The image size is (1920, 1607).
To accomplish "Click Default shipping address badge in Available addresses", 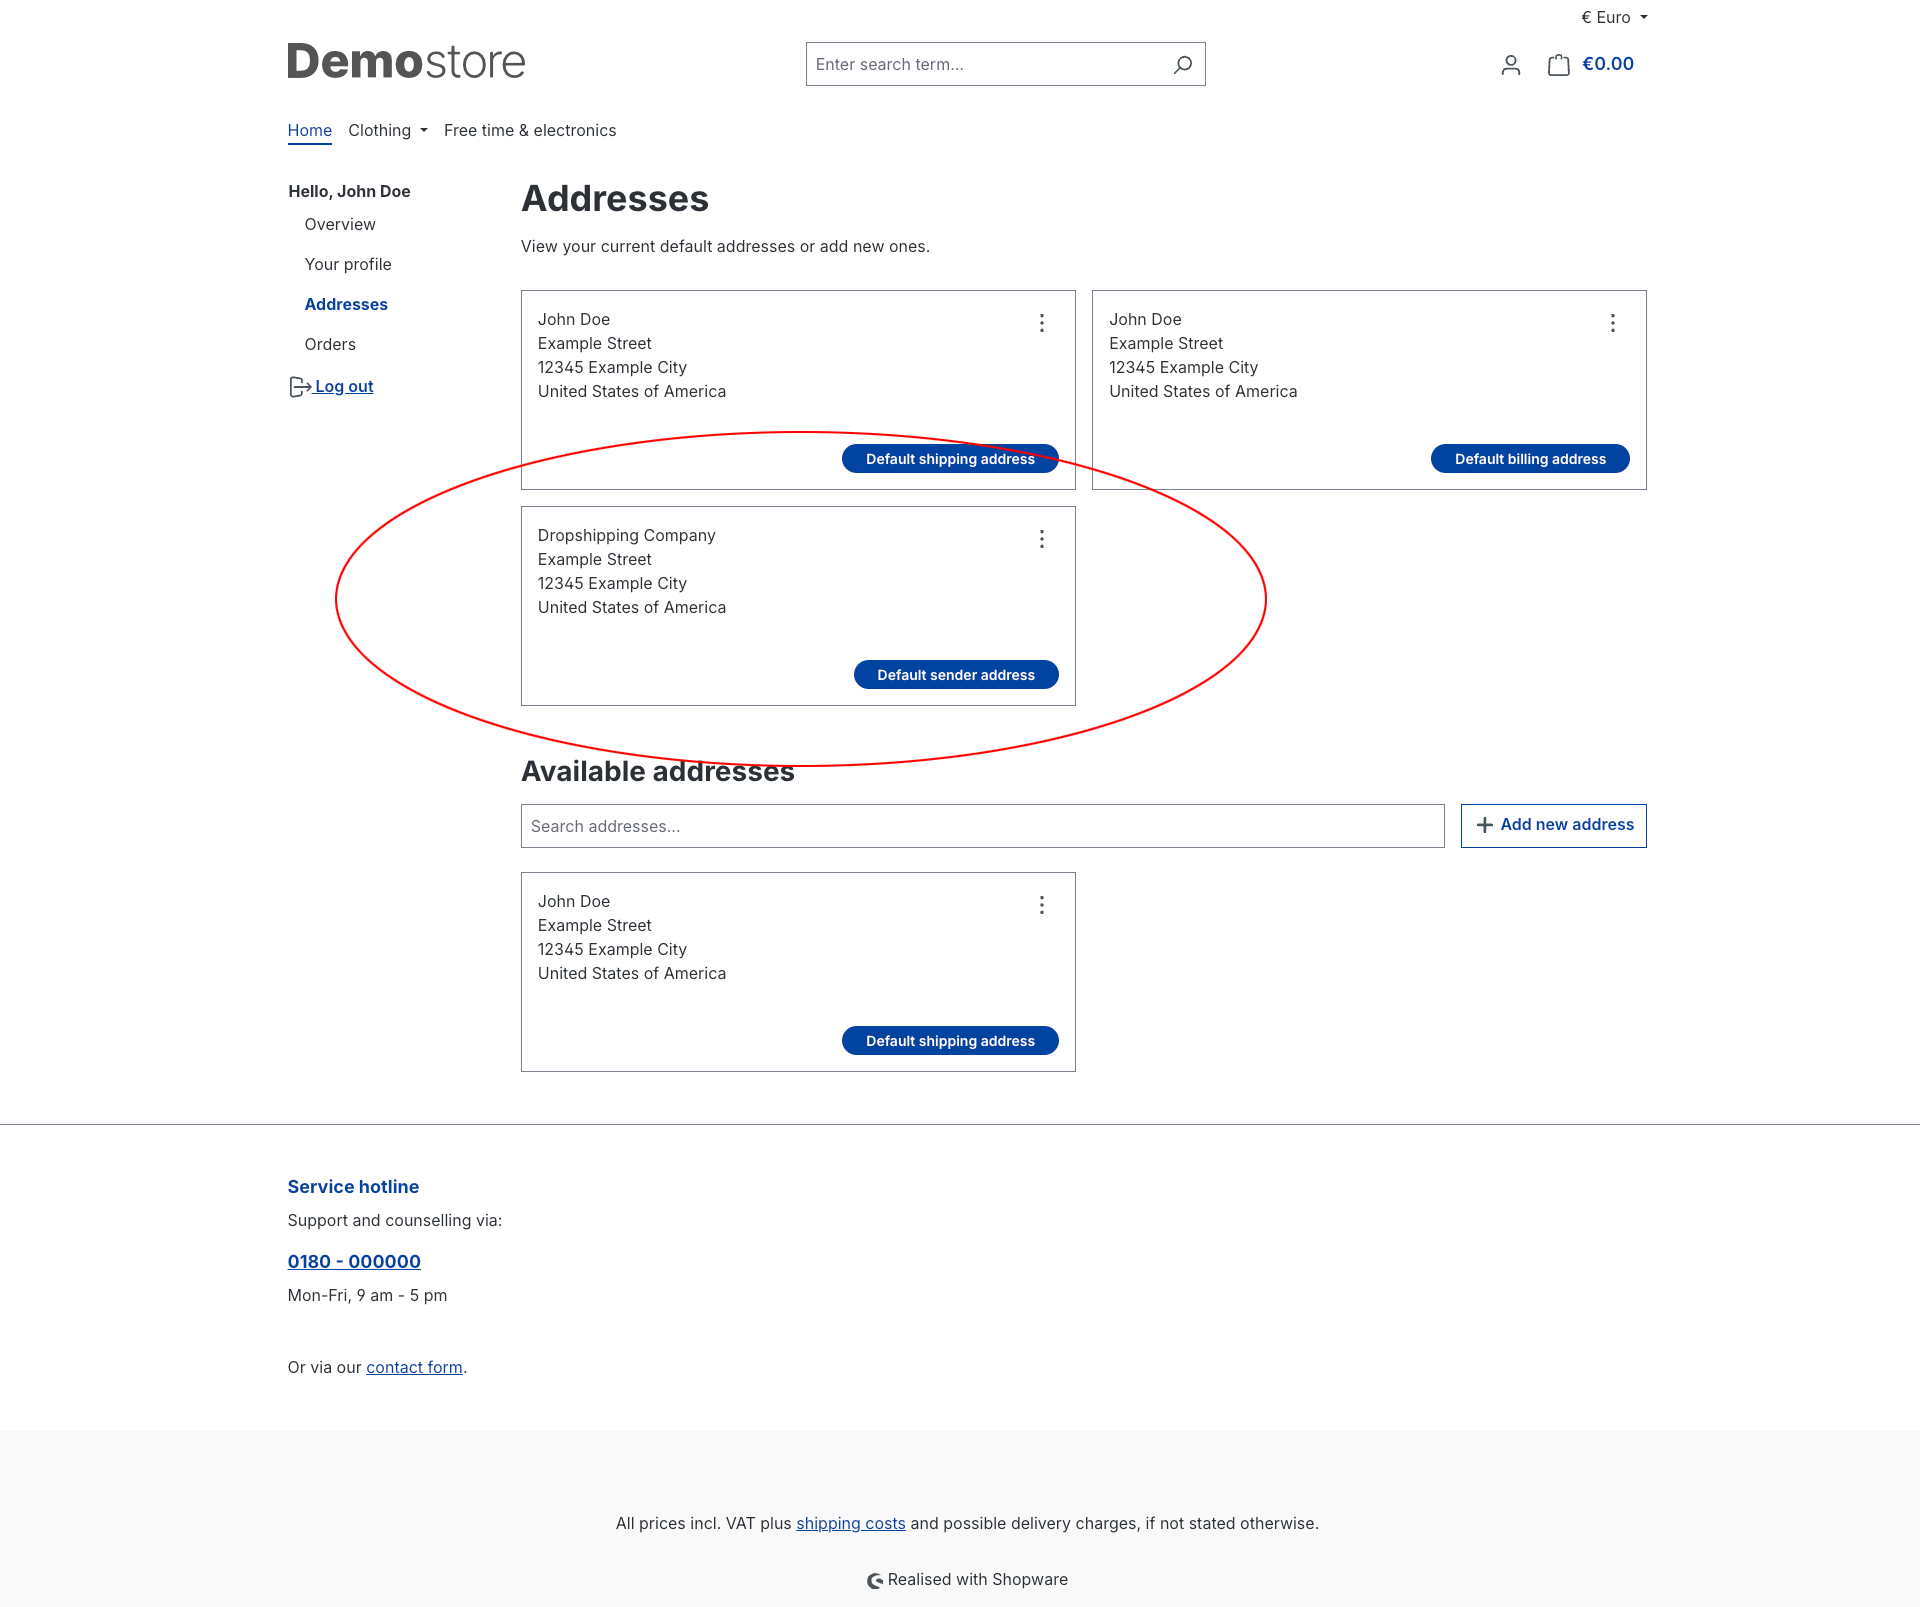I will [950, 1041].
